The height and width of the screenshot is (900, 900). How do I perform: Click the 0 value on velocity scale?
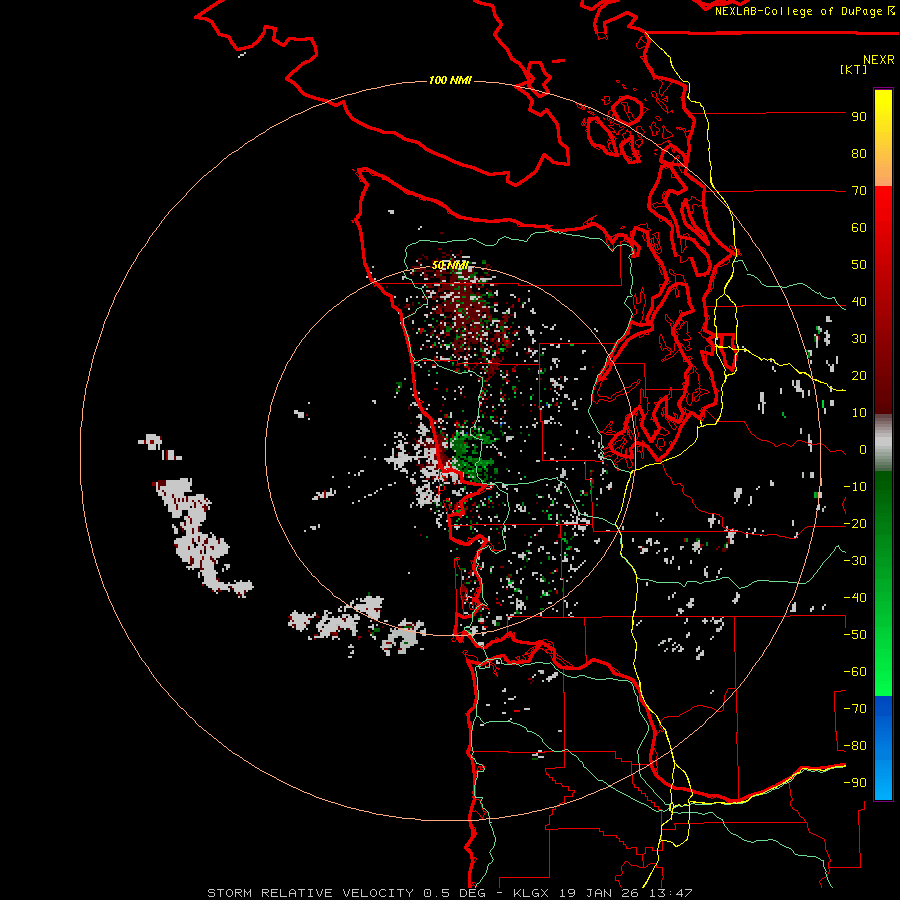(x=862, y=450)
